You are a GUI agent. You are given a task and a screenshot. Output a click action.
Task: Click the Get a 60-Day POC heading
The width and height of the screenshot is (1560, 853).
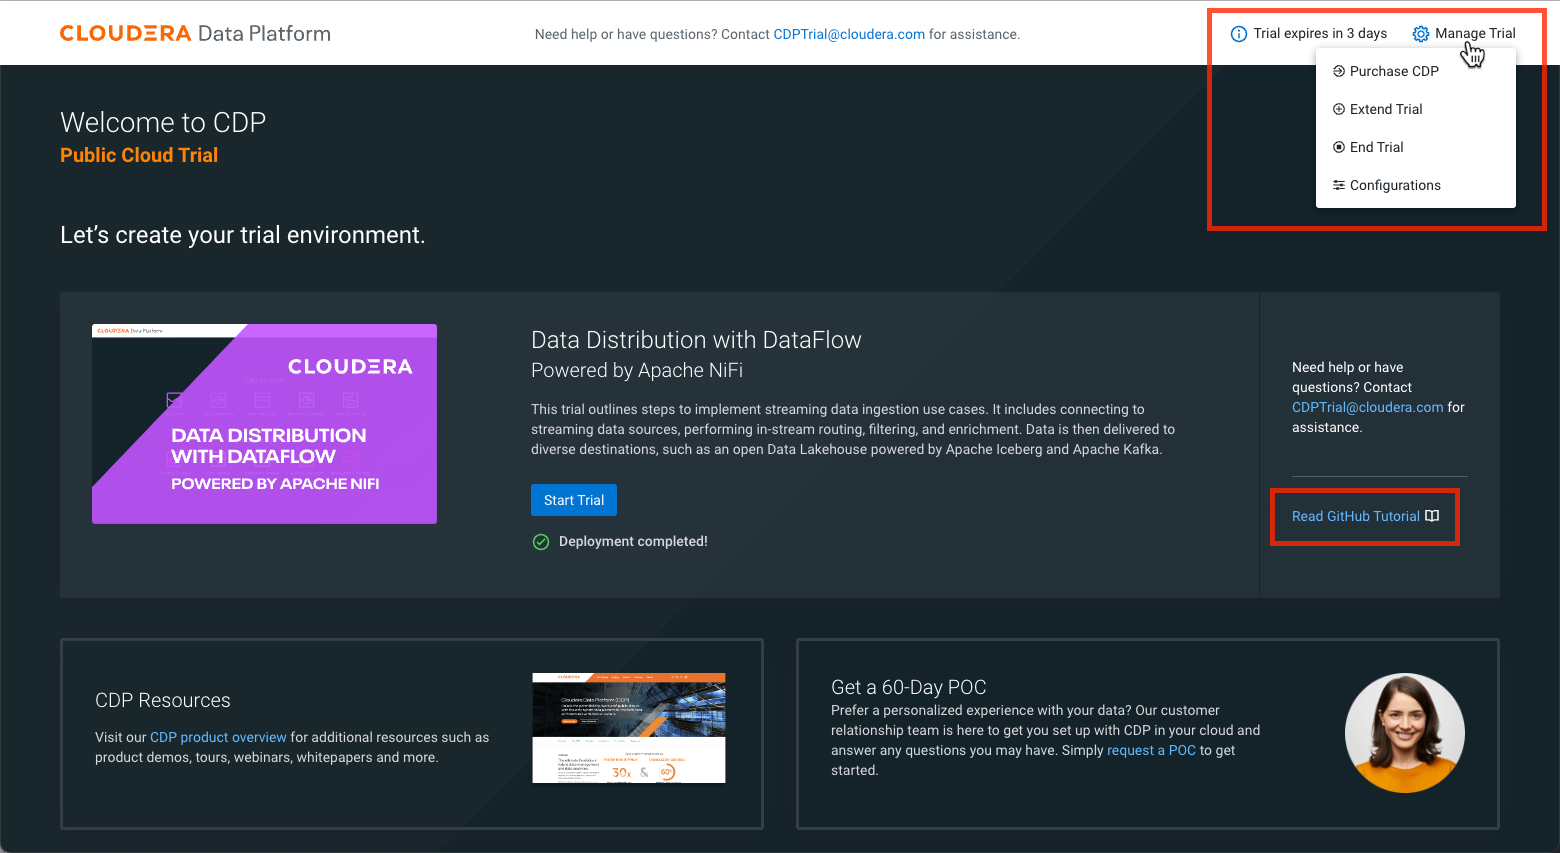click(909, 687)
